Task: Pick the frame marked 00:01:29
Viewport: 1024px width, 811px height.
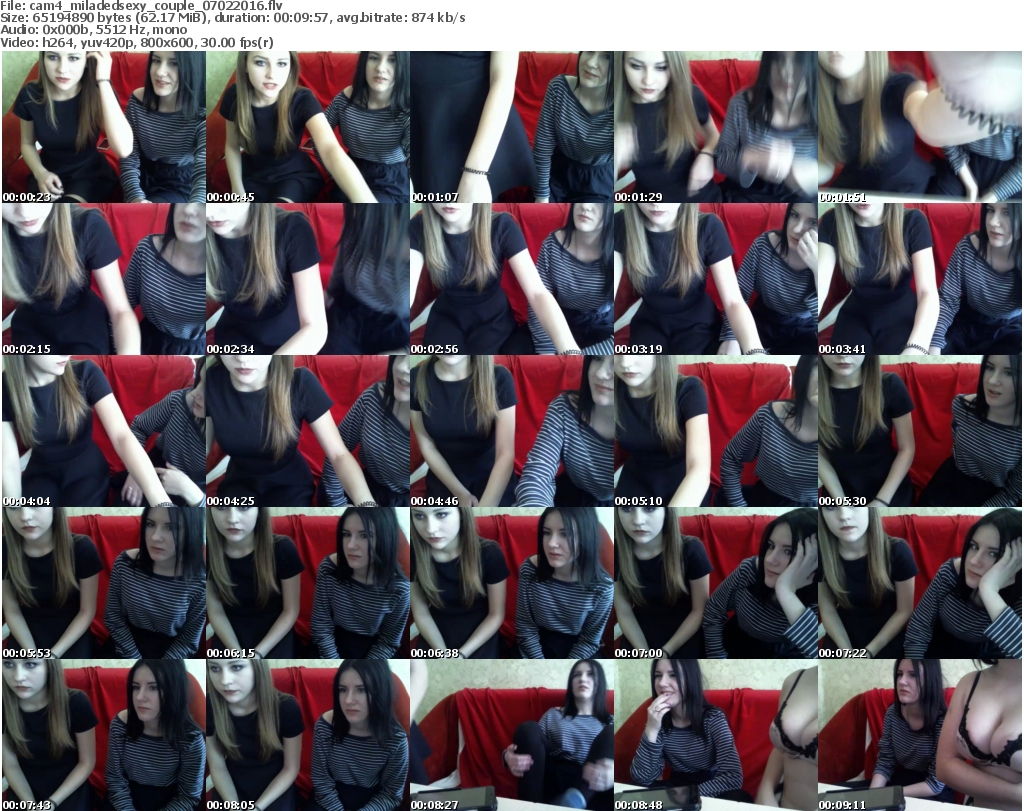Action: [x=715, y=127]
